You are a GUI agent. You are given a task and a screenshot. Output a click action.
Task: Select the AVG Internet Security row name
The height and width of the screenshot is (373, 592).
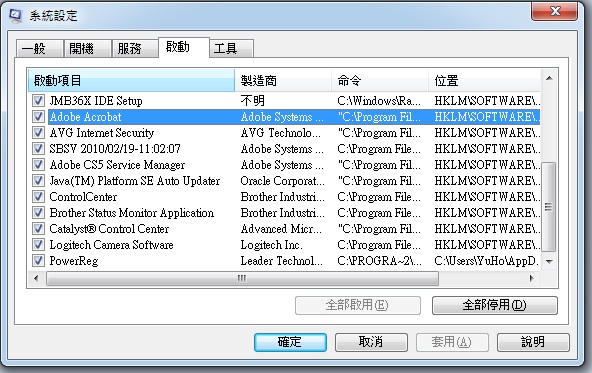102,133
